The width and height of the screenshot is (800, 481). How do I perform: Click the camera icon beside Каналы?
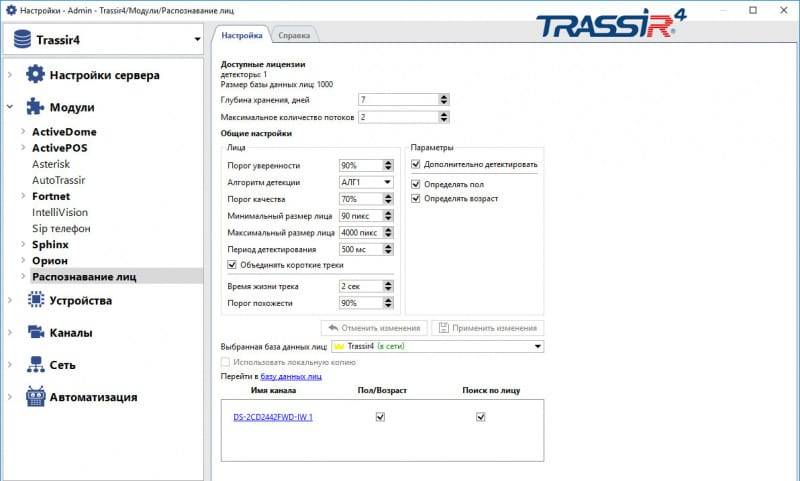point(36,332)
